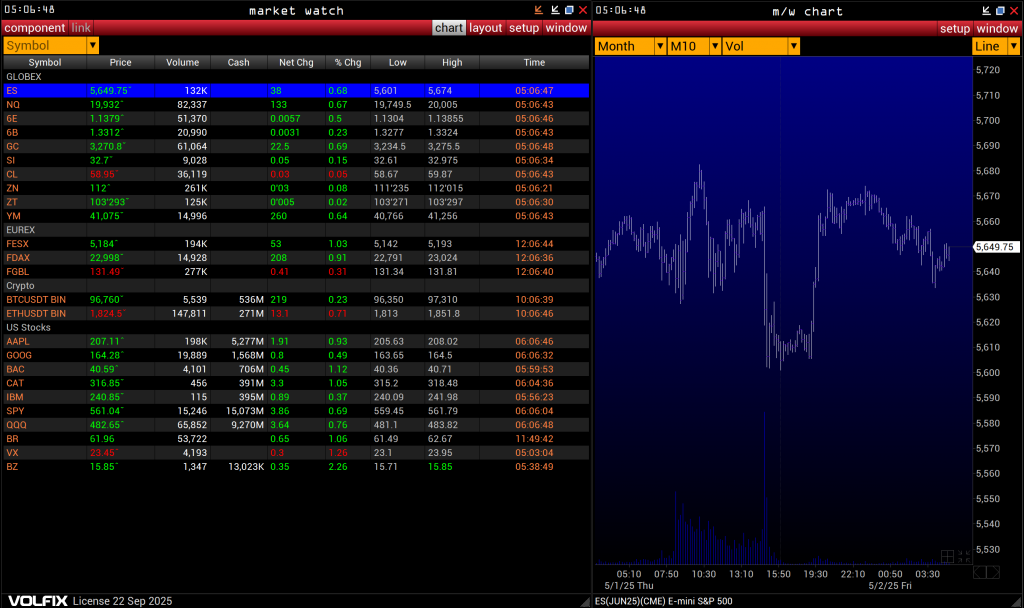Screen dimensions: 1024x608
Task: Select the QQQ symbol
Action: click(x=16, y=425)
